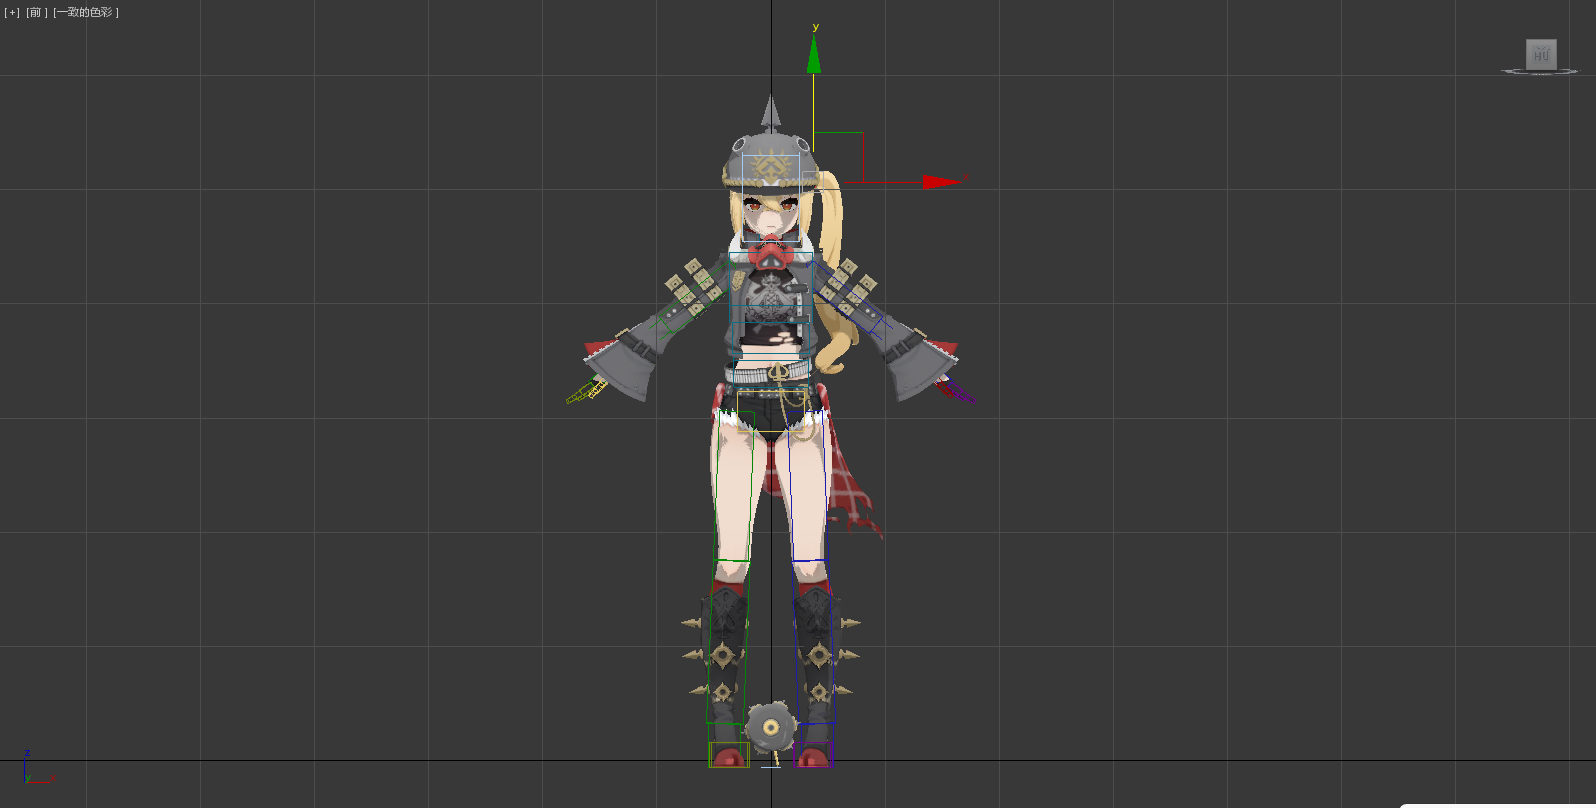The width and height of the screenshot is (1596, 808).
Task: Select the yellow finger bones on the left hand
Action: point(587,391)
